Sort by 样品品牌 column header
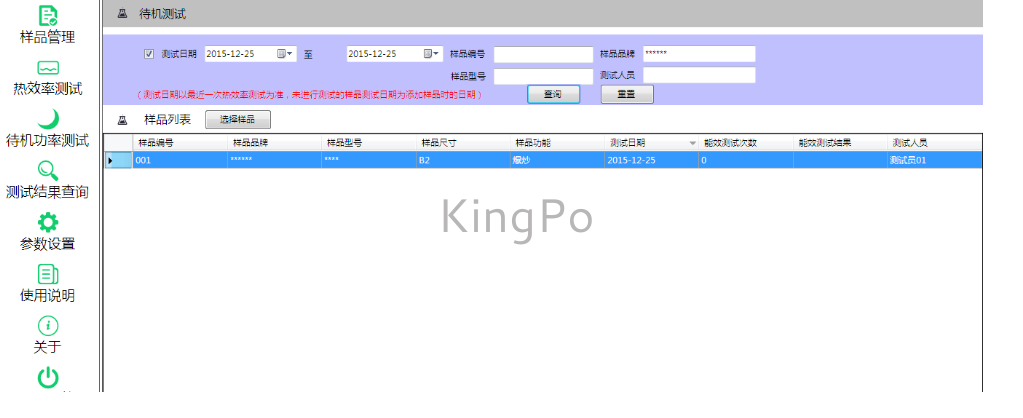1023x418 pixels. [x=274, y=143]
